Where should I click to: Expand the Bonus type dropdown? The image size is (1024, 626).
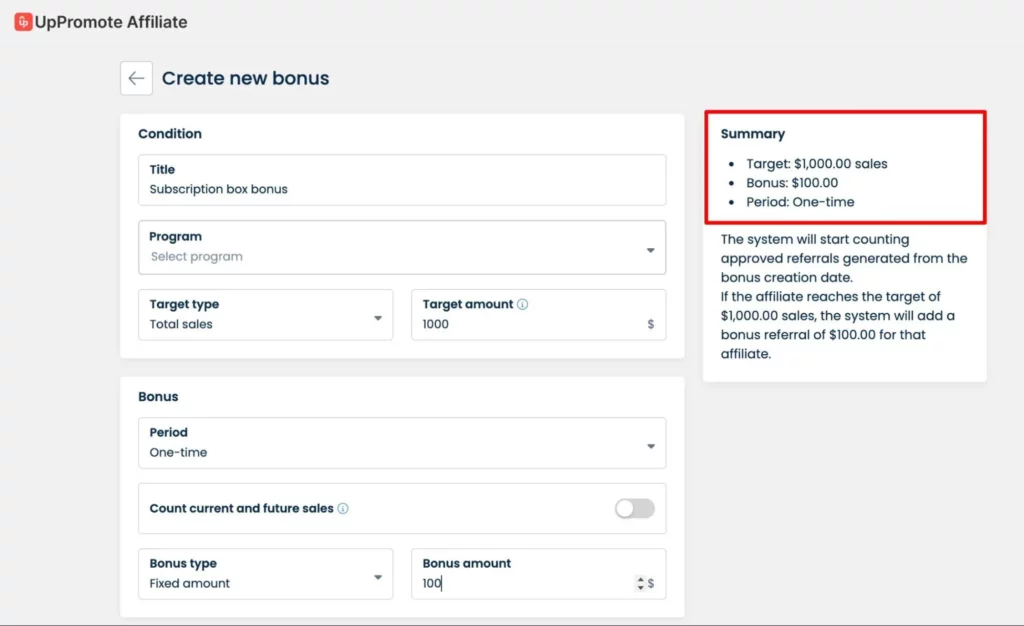[x=265, y=574]
